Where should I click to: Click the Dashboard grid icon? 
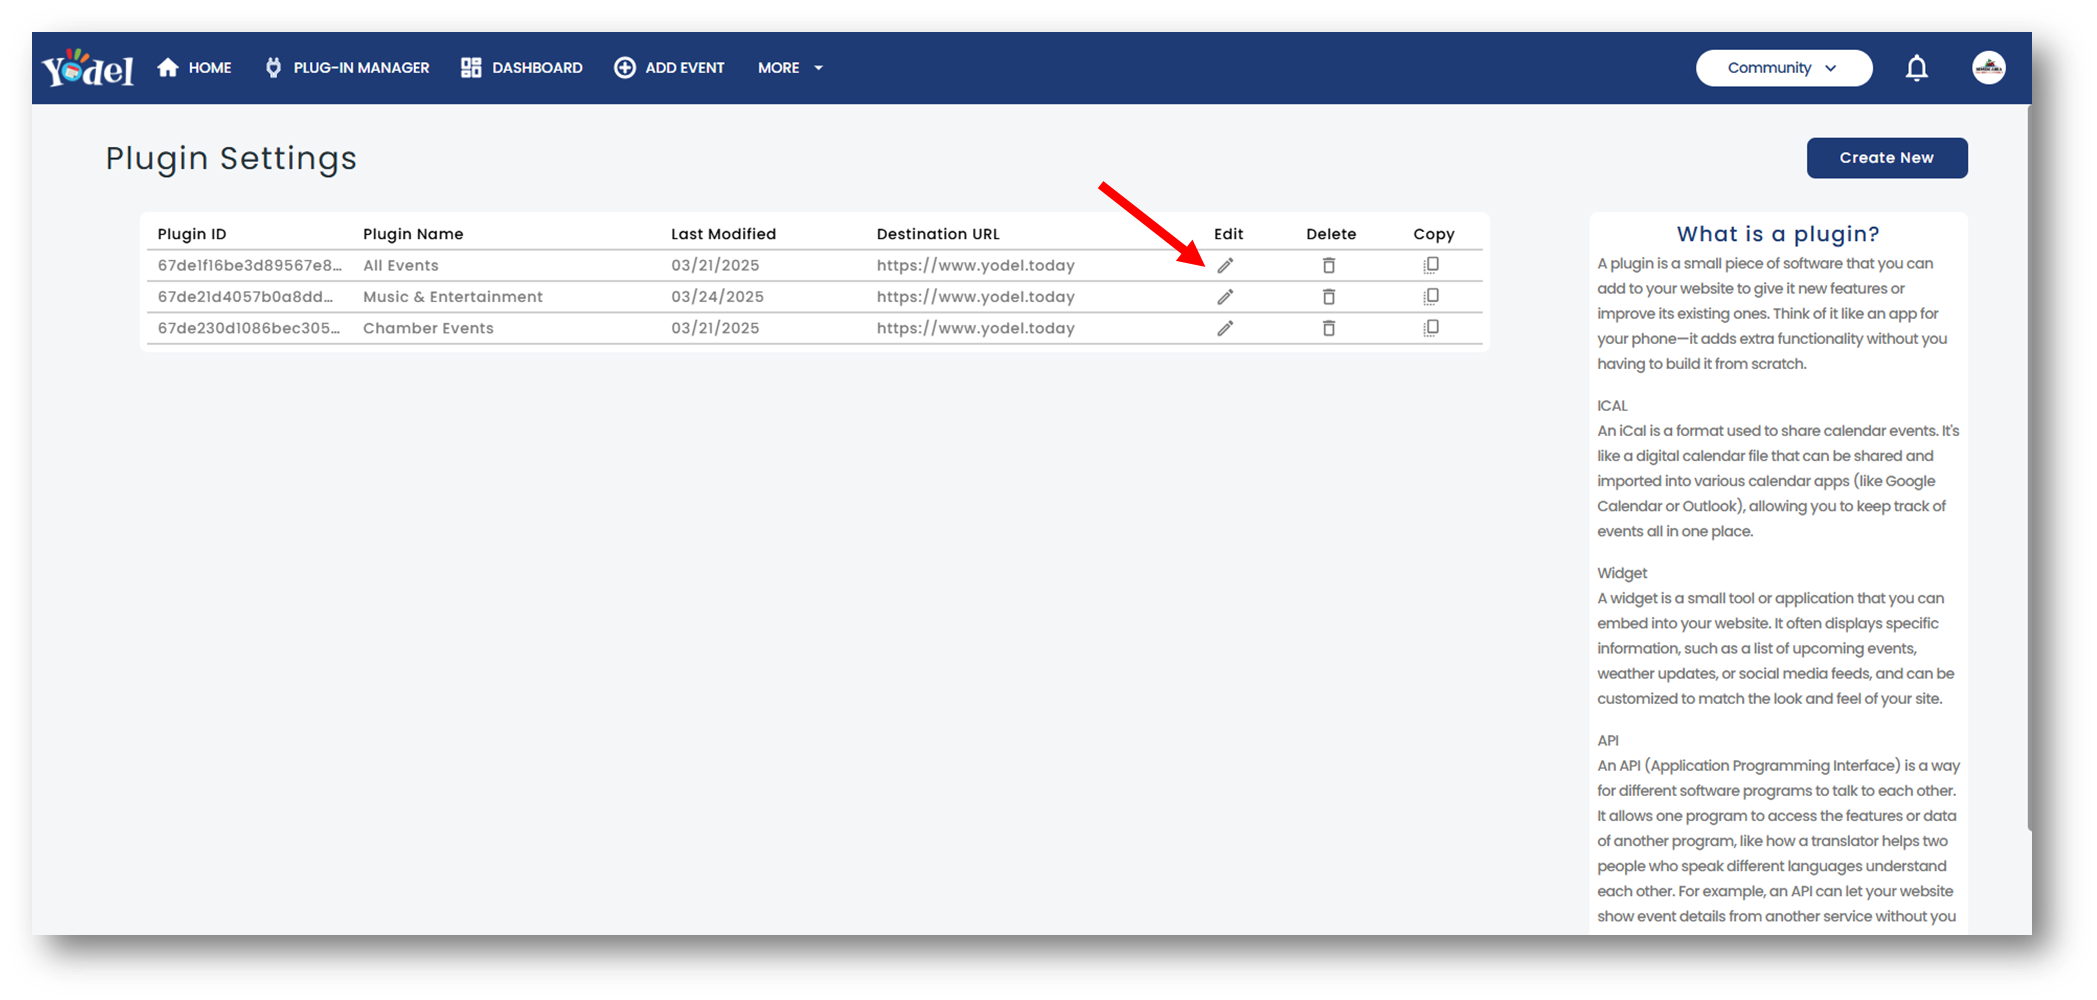[469, 67]
